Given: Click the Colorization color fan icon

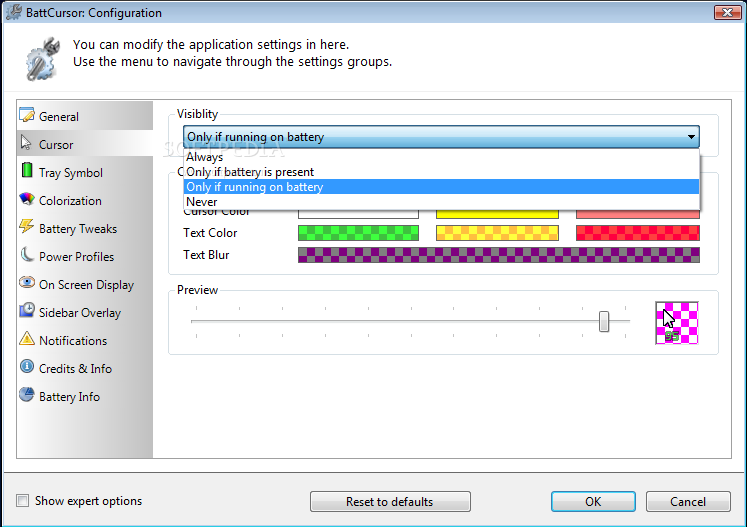Looking at the screenshot, I should [x=27, y=198].
